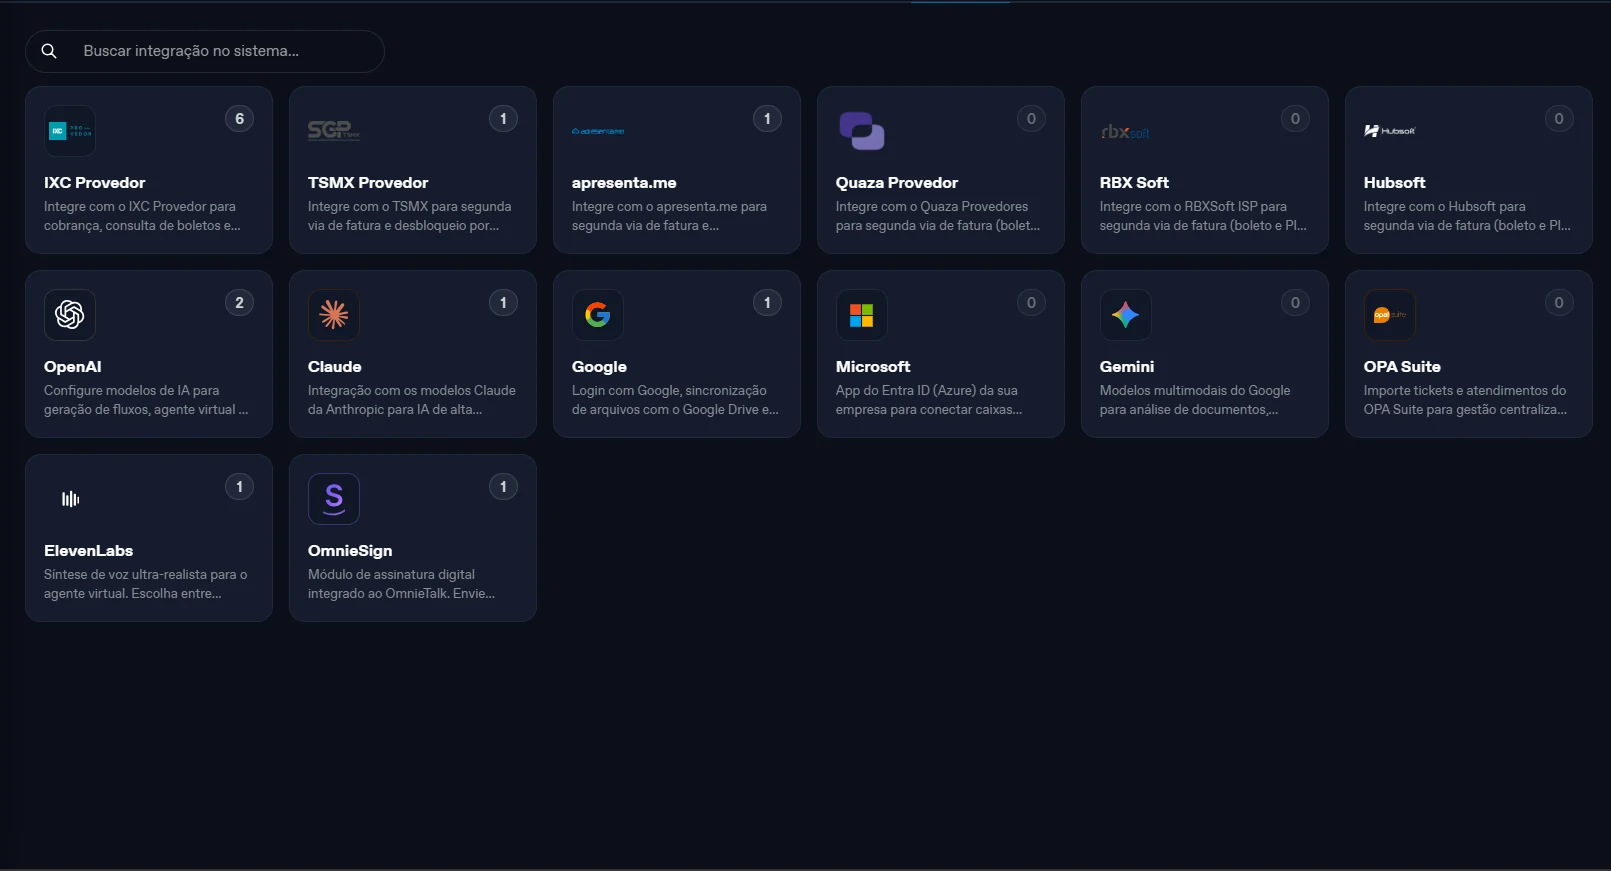The height and width of the screenshot is (871, 1611).
Task: Click the Google G logo icon
Action: (598, 315)
